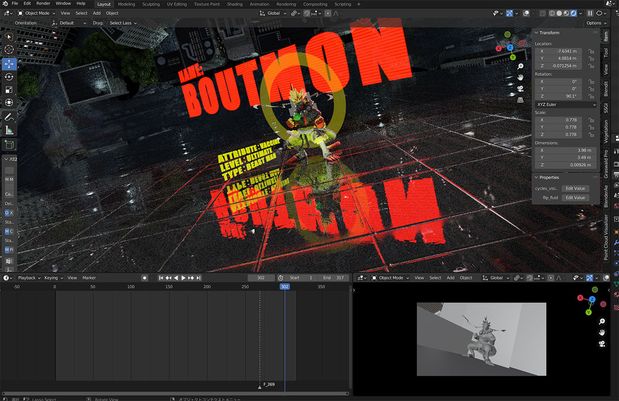Select solid viewport shading
619x401 pixels.
click(559, 13)
